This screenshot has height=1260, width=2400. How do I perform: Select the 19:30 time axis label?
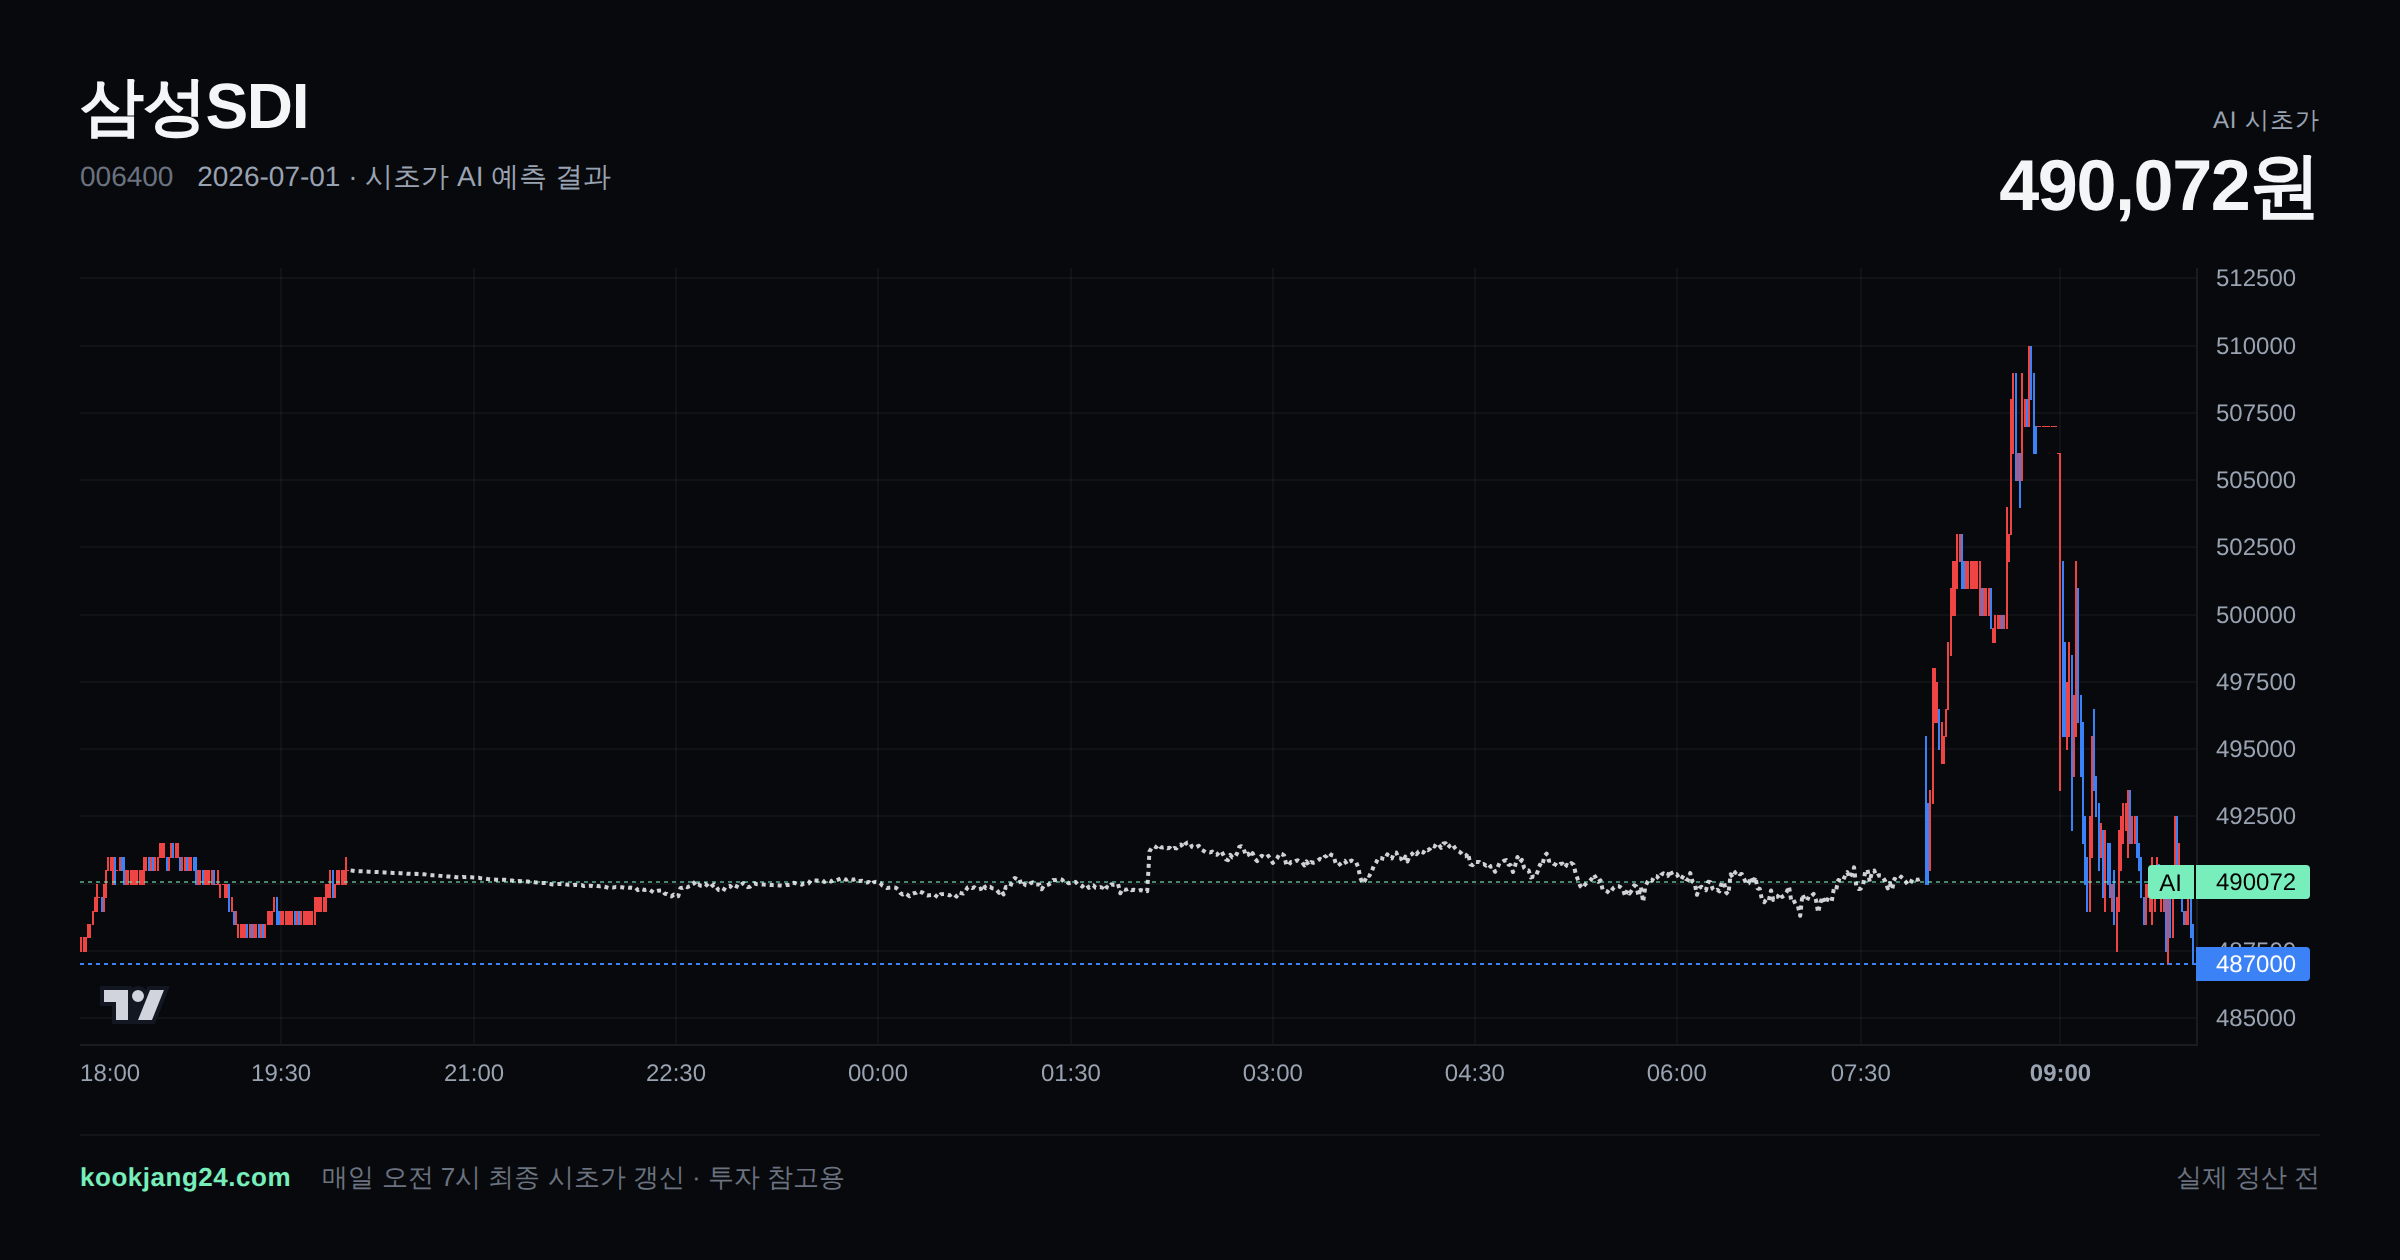pos(281,1073)
